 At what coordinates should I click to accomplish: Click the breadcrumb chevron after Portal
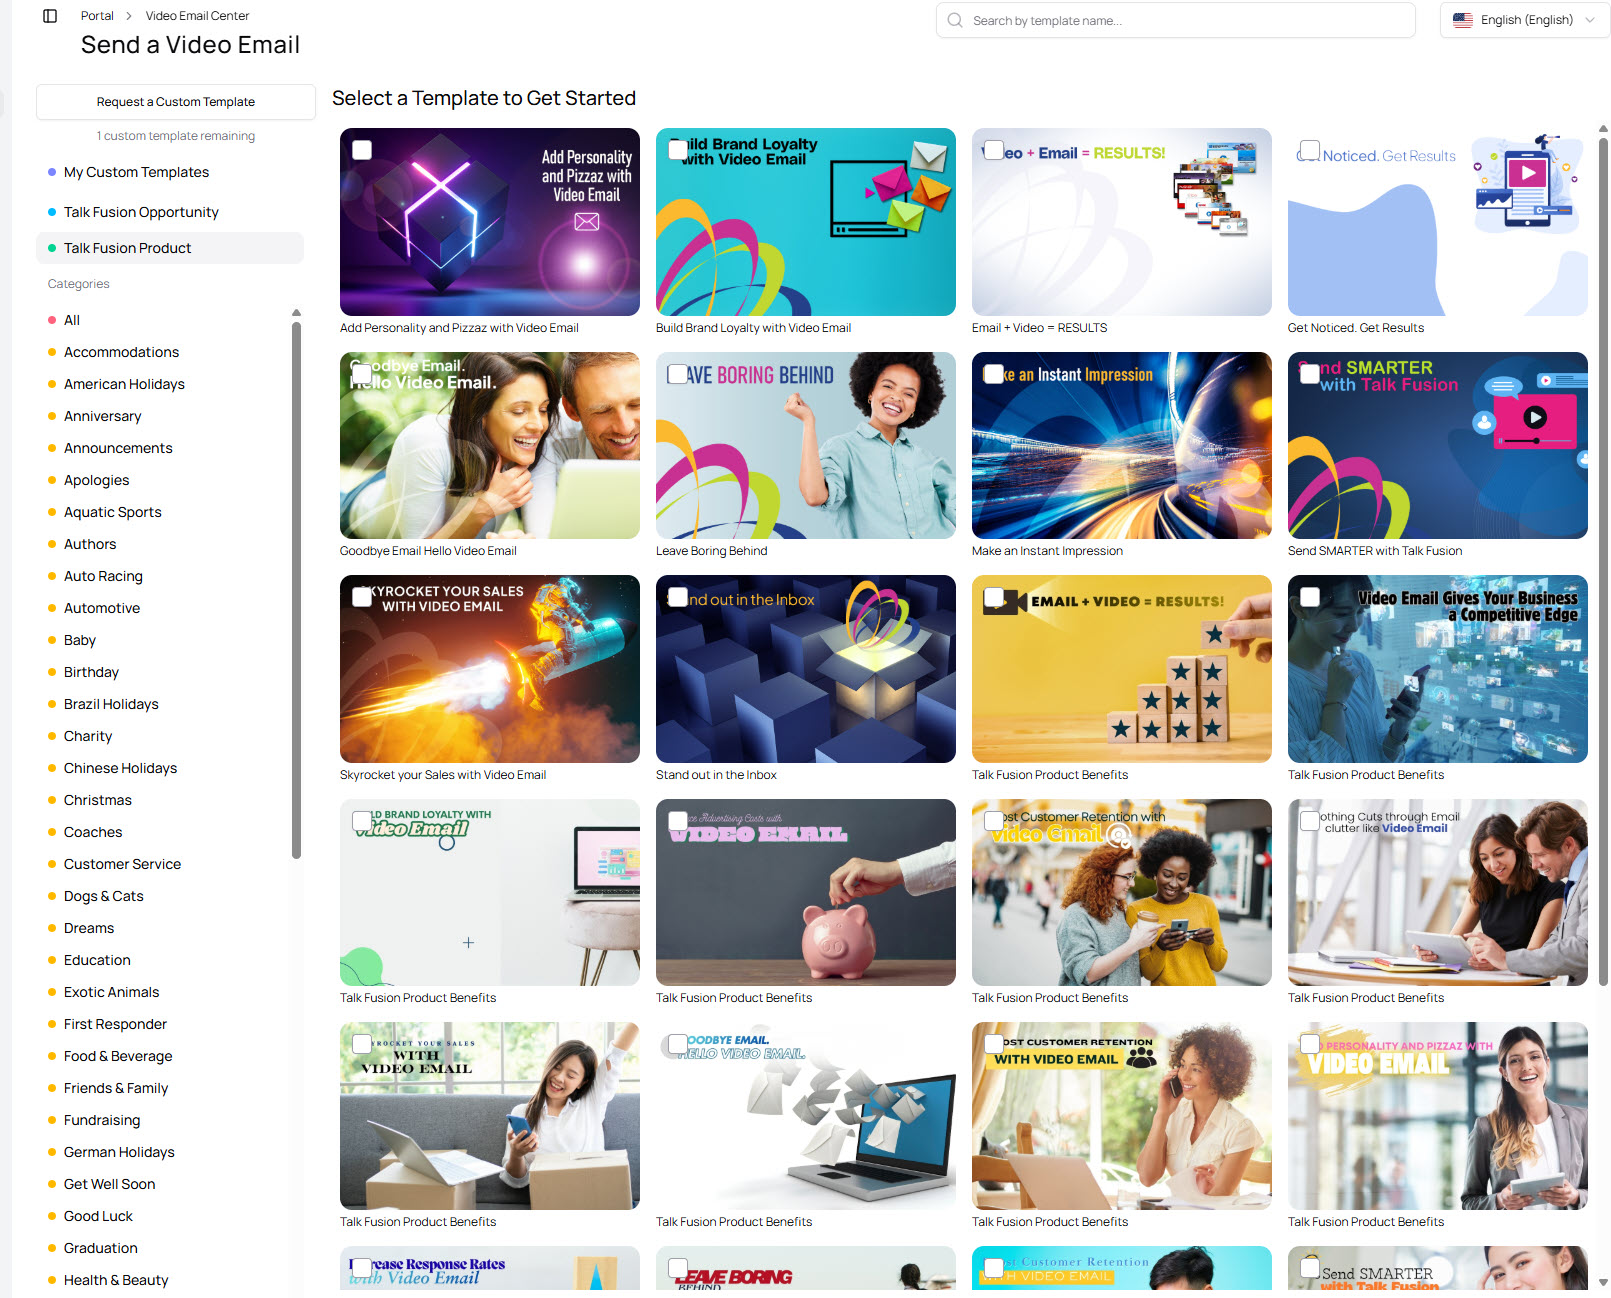click(129, 16)
